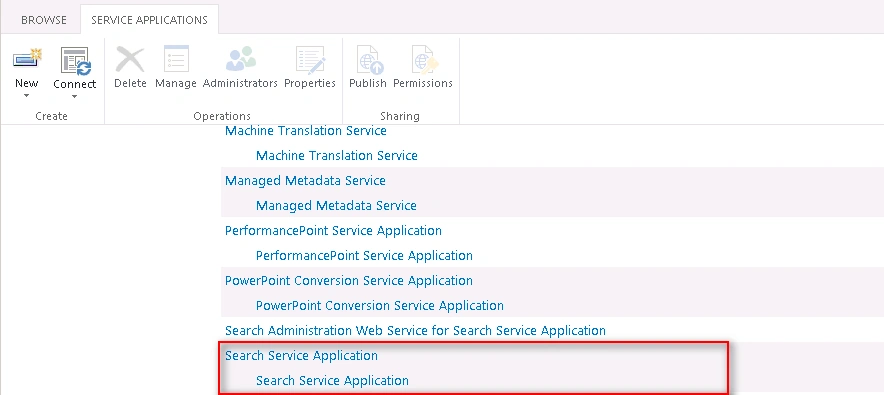Click the Properties button label
The height and width of the screenshot is (395, 884).
(310, 83)
